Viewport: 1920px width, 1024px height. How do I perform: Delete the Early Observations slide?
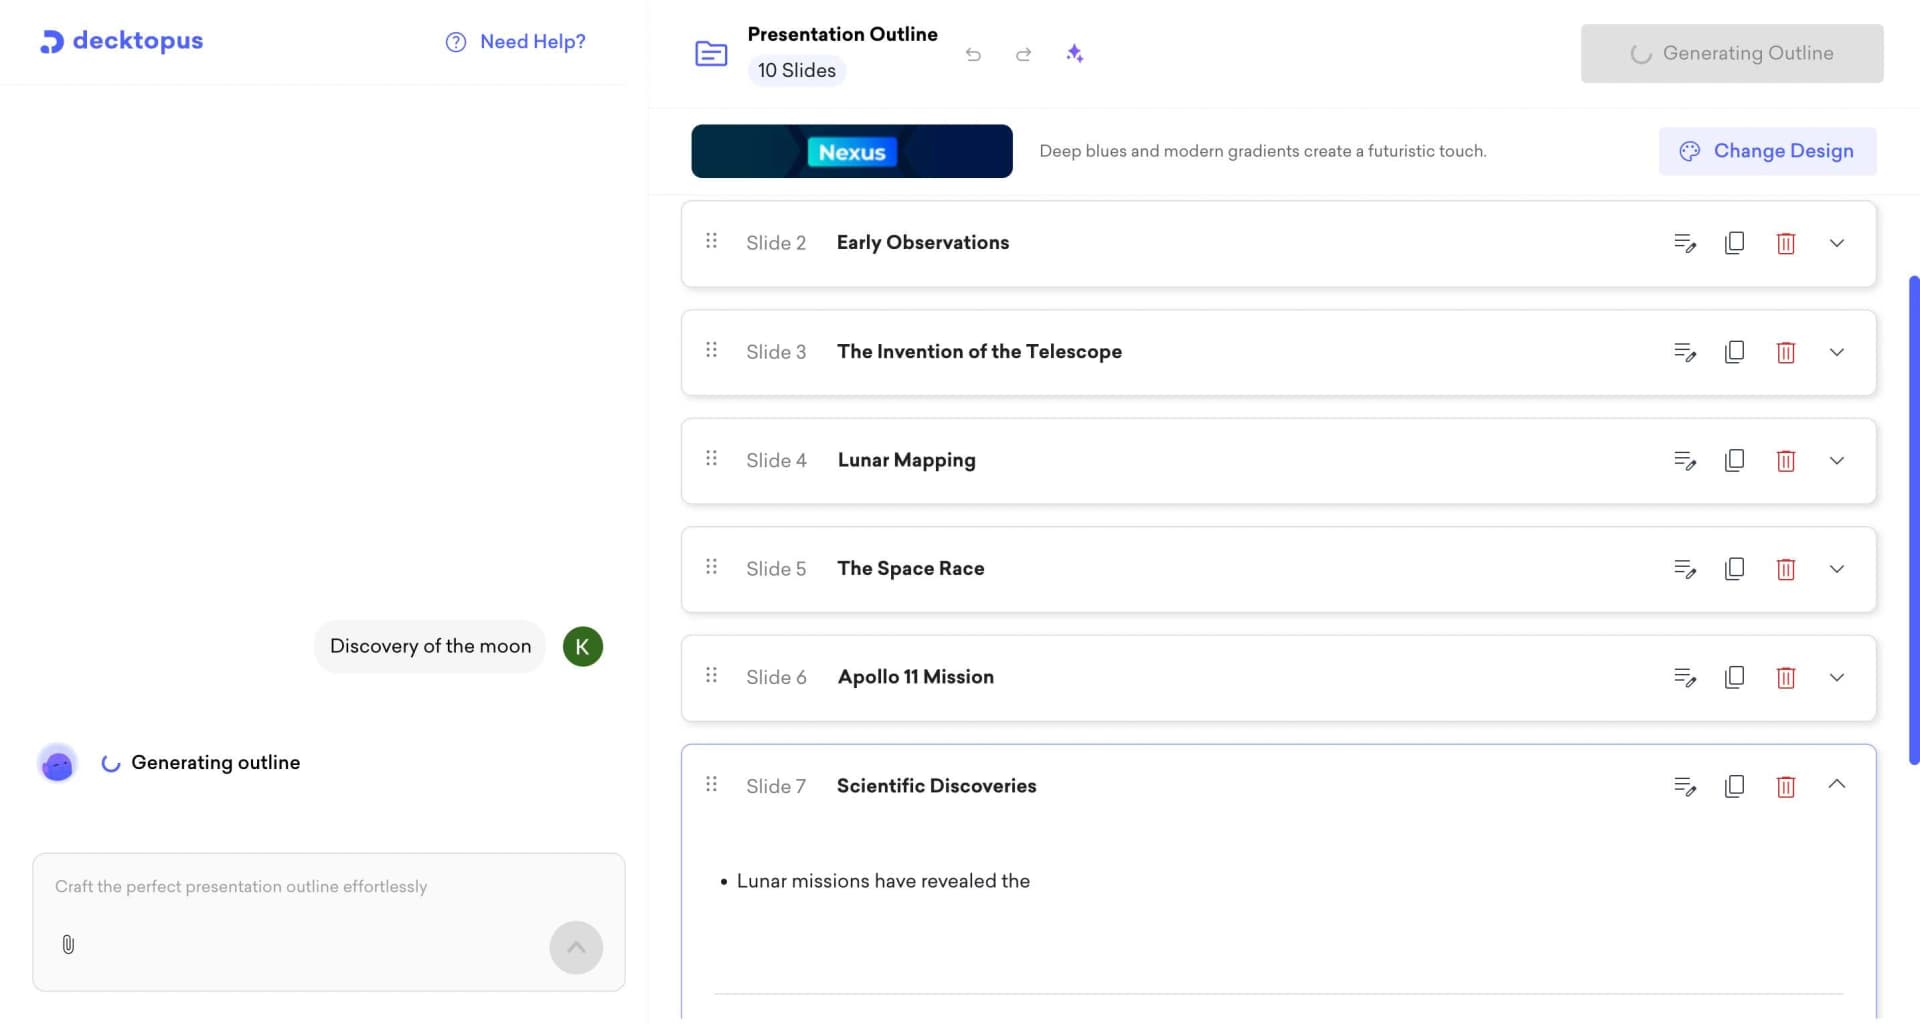pyautogui.click(x=1786, y=243)
